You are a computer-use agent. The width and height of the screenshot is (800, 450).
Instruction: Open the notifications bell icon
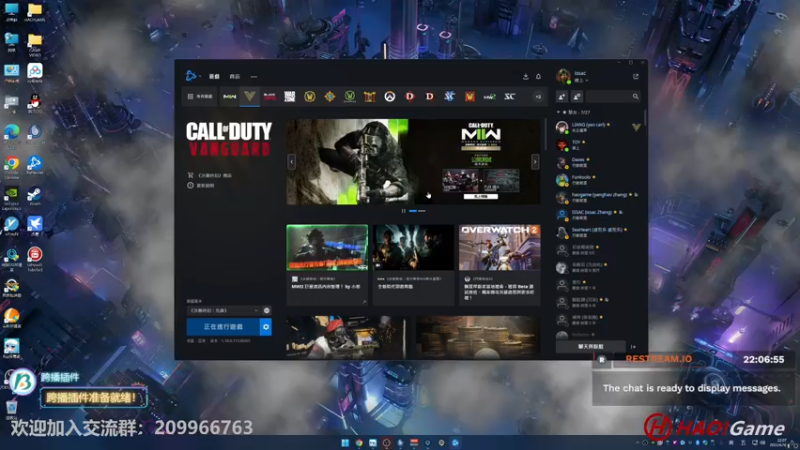[538, 77]
